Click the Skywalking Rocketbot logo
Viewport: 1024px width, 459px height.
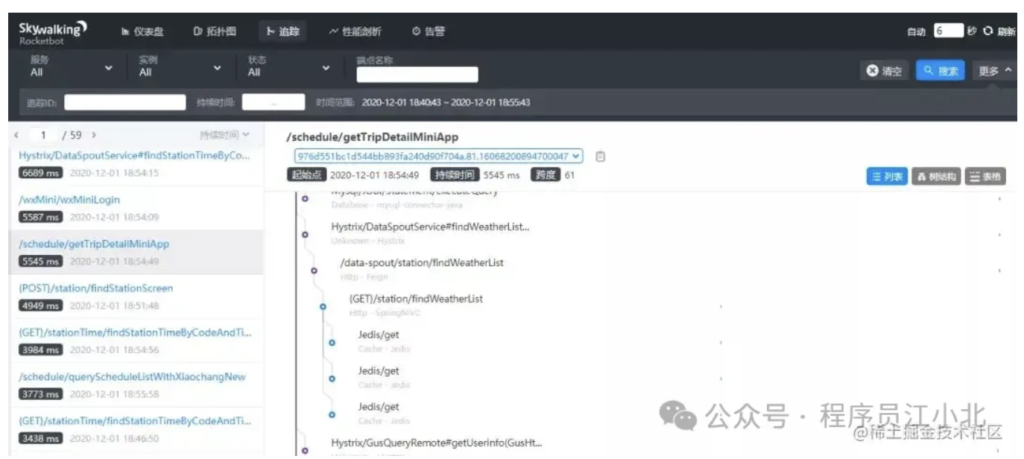[53, 31]
